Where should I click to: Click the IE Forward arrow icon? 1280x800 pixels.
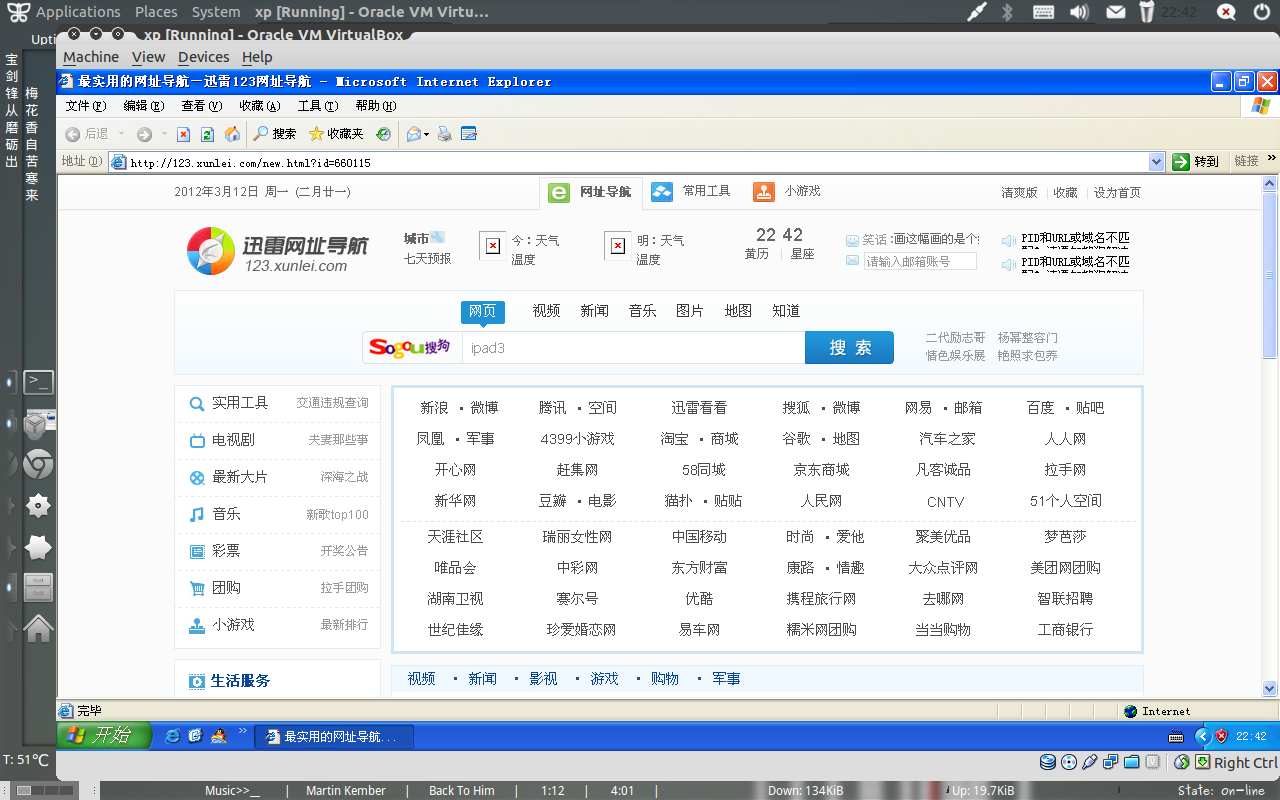(x=145, y=134)
